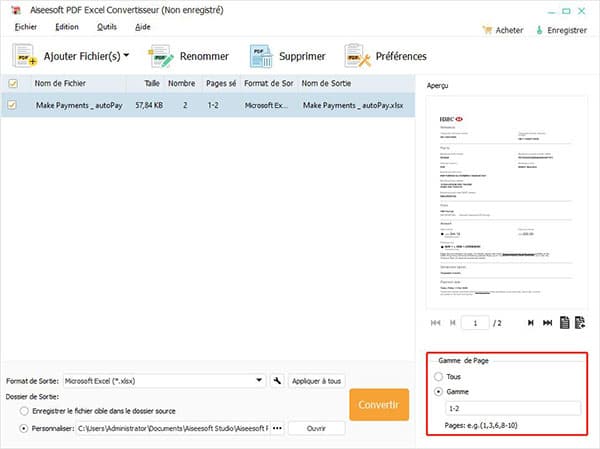Click the Taille column header
600x449 pixels.
point(152,83)
